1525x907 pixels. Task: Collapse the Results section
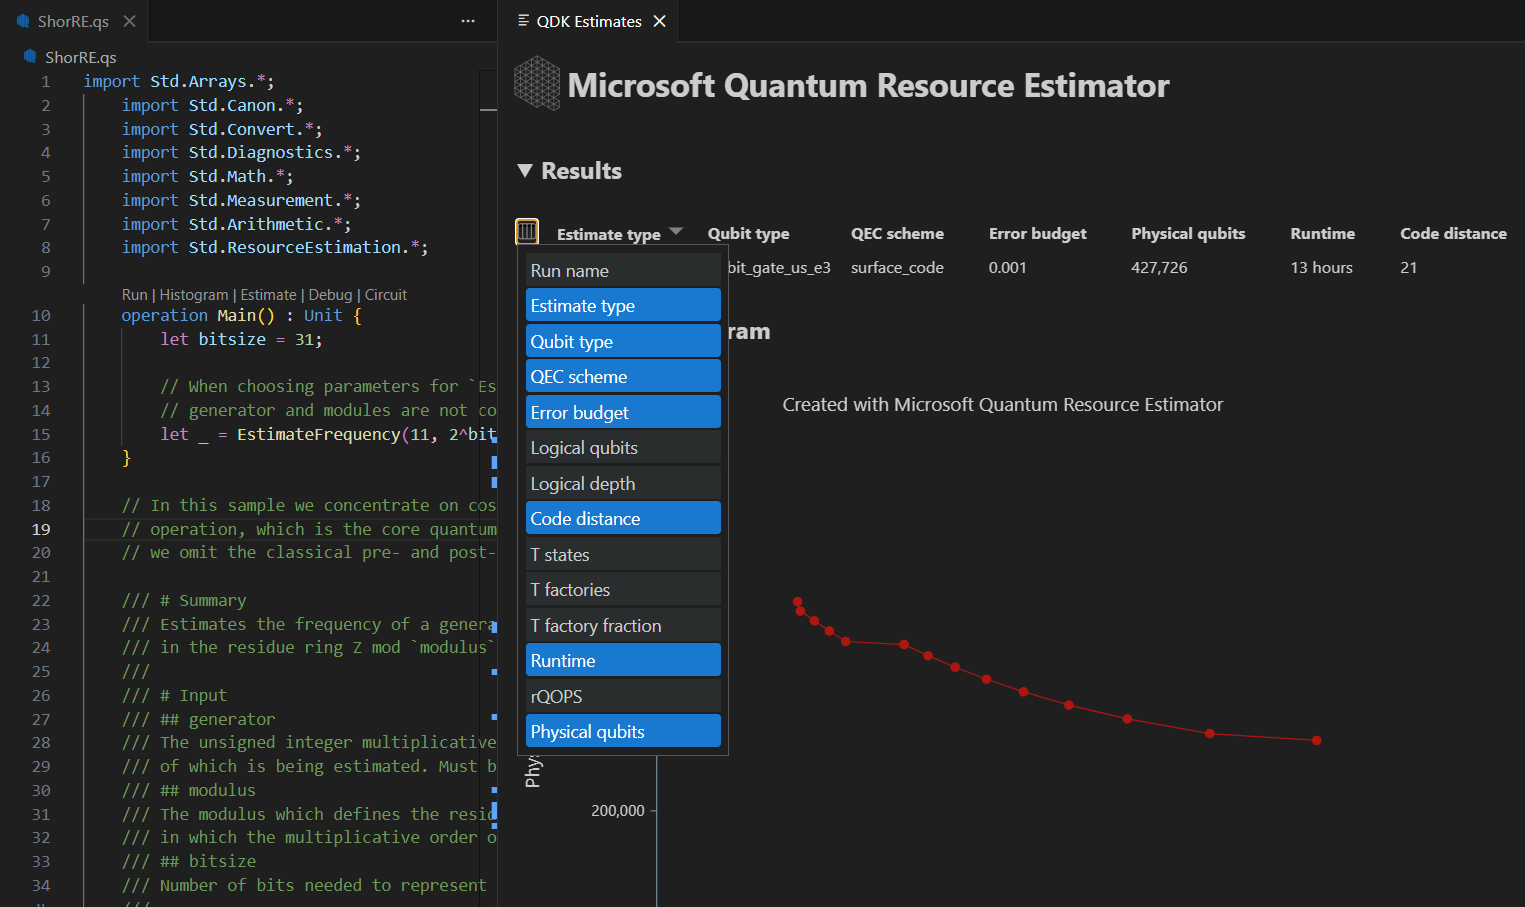(527, 170)
